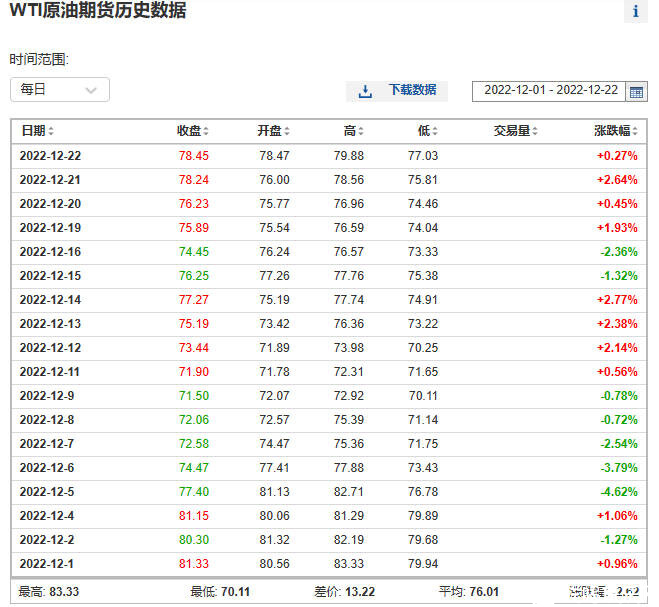Select the date cell 2022-12-16
Image resolution: width=659 pixels, height=607 pixels.
click(x=50, y=252)
